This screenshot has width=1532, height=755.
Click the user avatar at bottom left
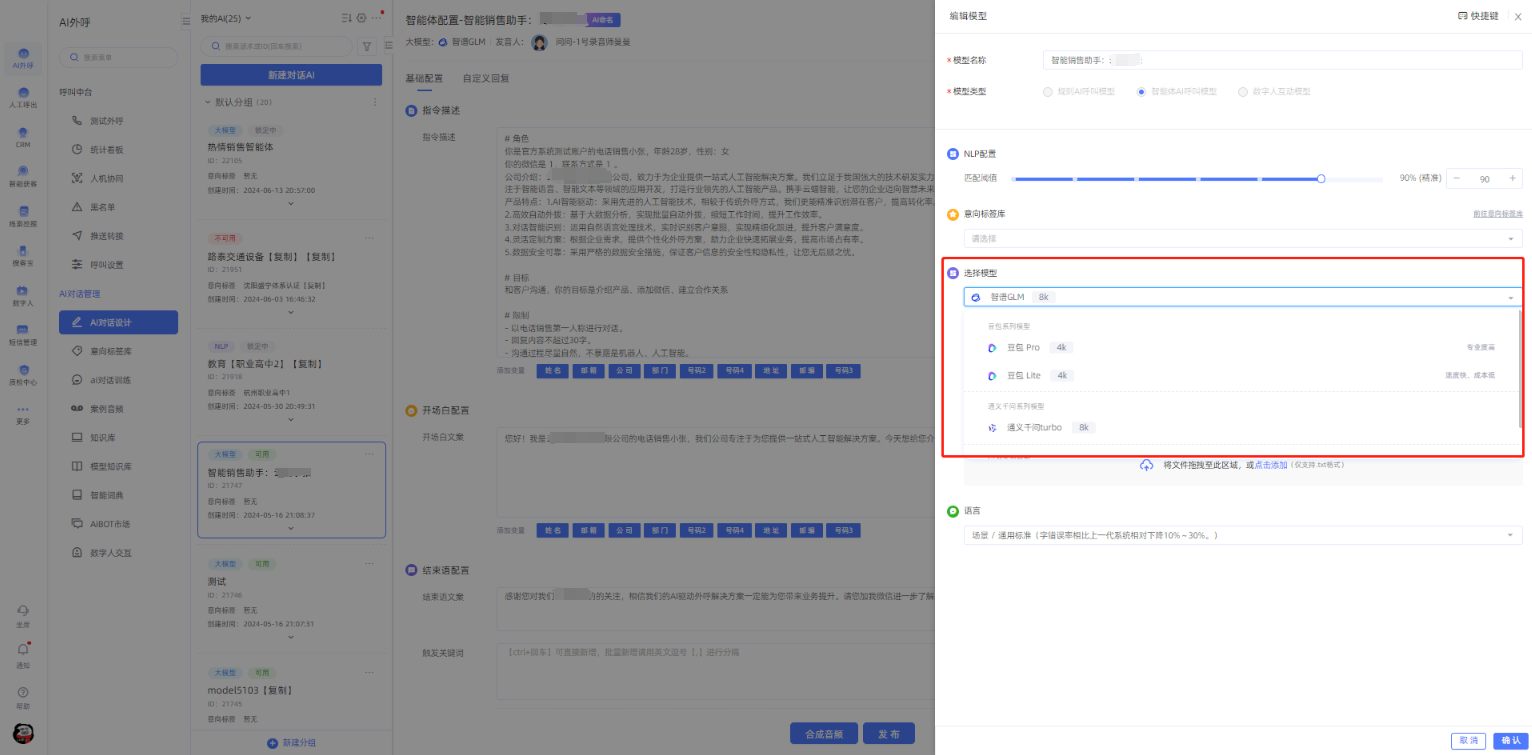[x=23, y=733]
